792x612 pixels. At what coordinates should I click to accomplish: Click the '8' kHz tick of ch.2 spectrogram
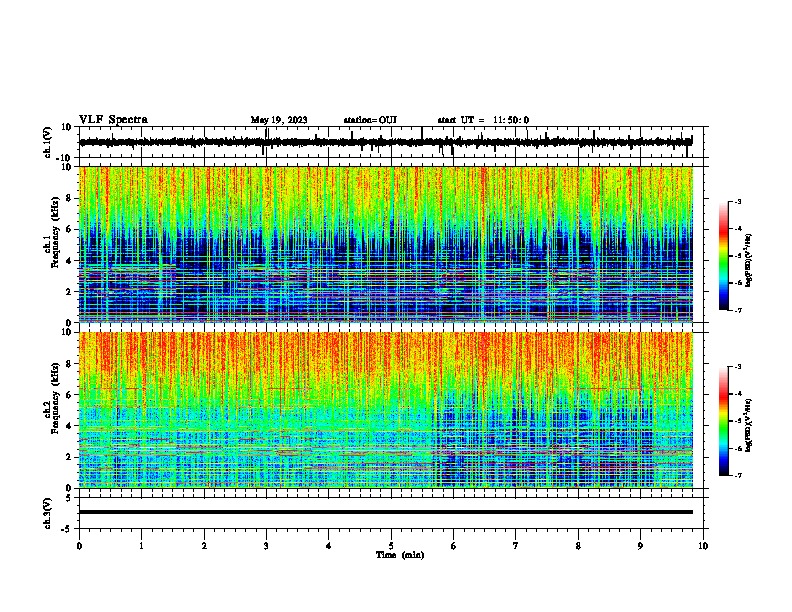[70, 364]
